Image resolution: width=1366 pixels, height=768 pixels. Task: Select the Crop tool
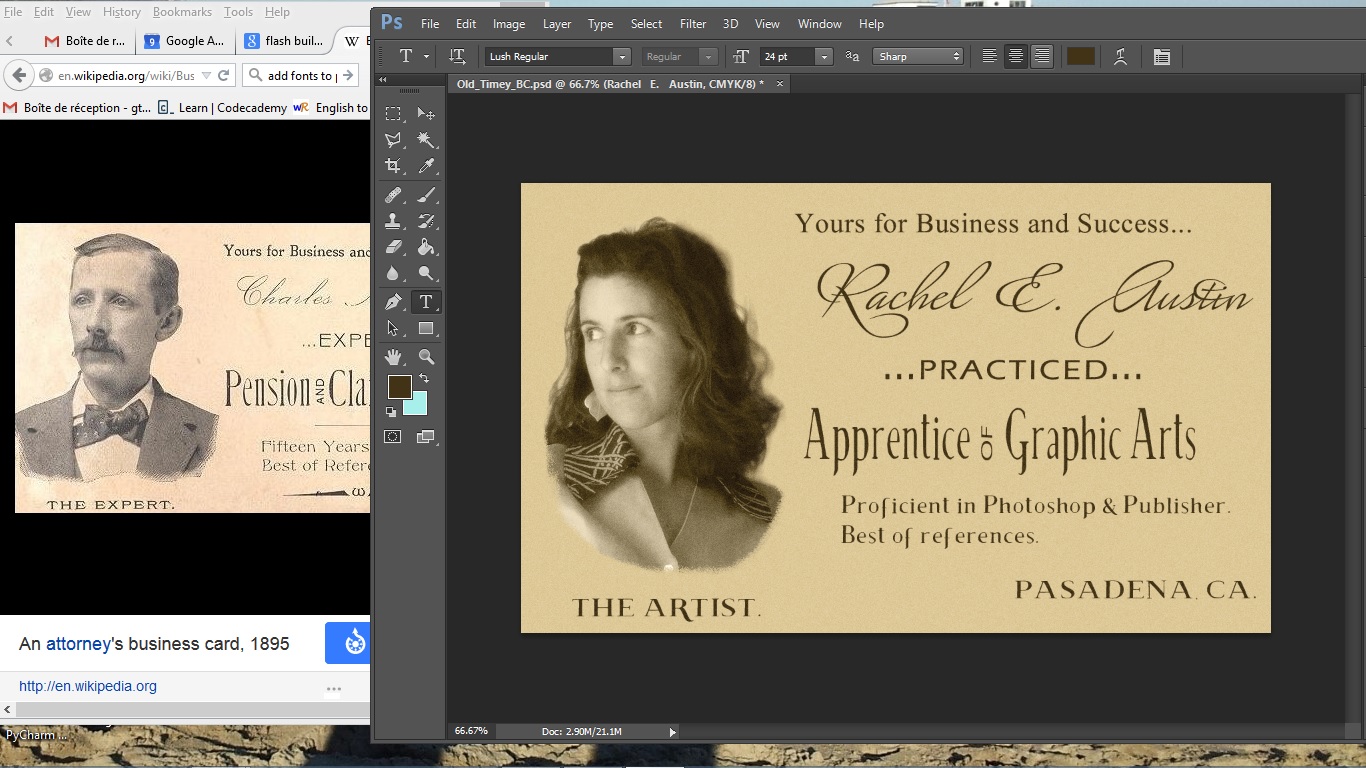pos(393,166)
